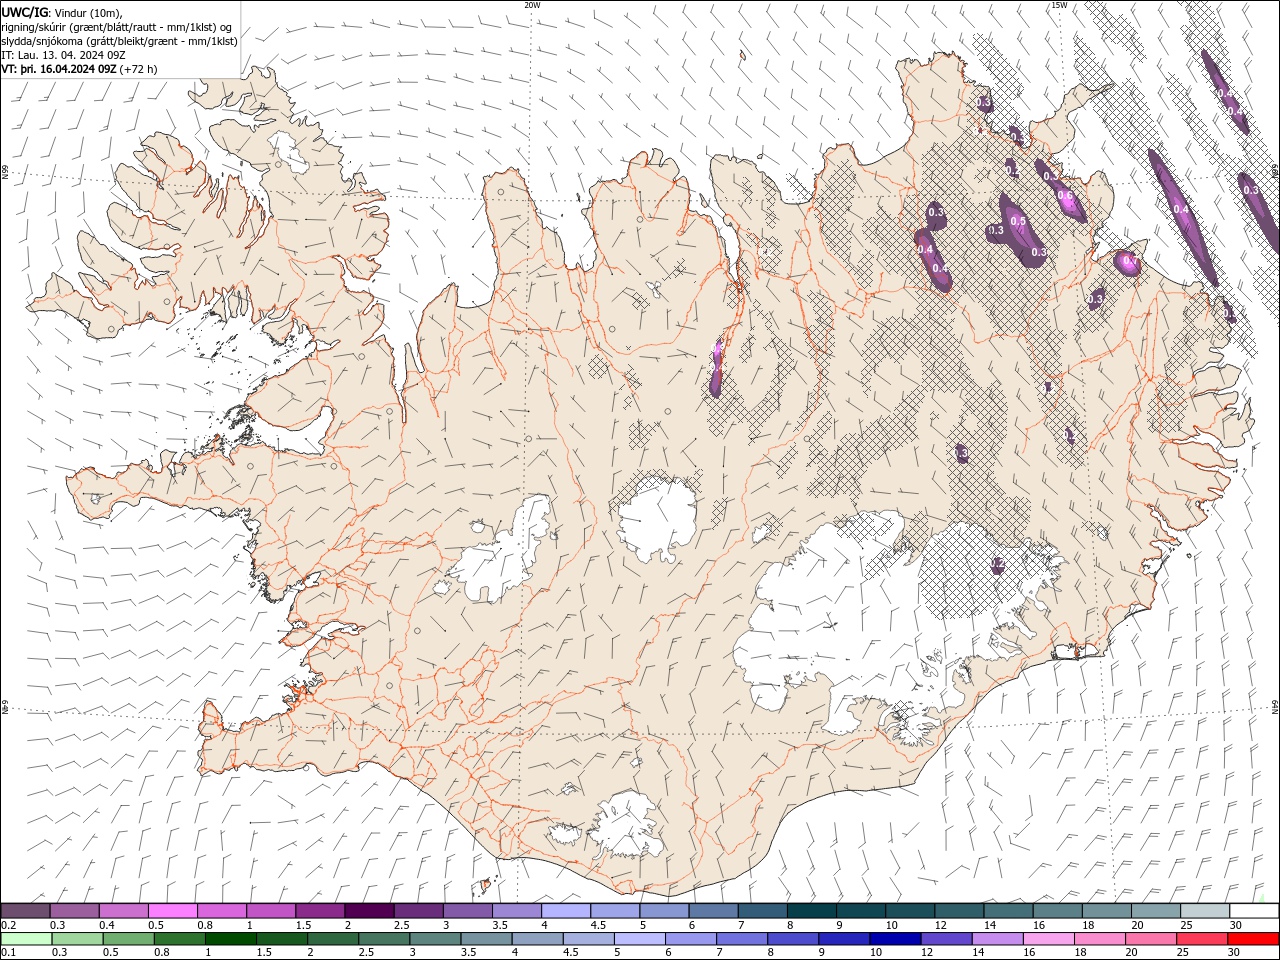Image resolution: width=1280 pixels, height=960 pixels.
Task: Click the valid time "VT: þri. 16.04.2024 09Z (+72 h)"
Action: (79, 69)
